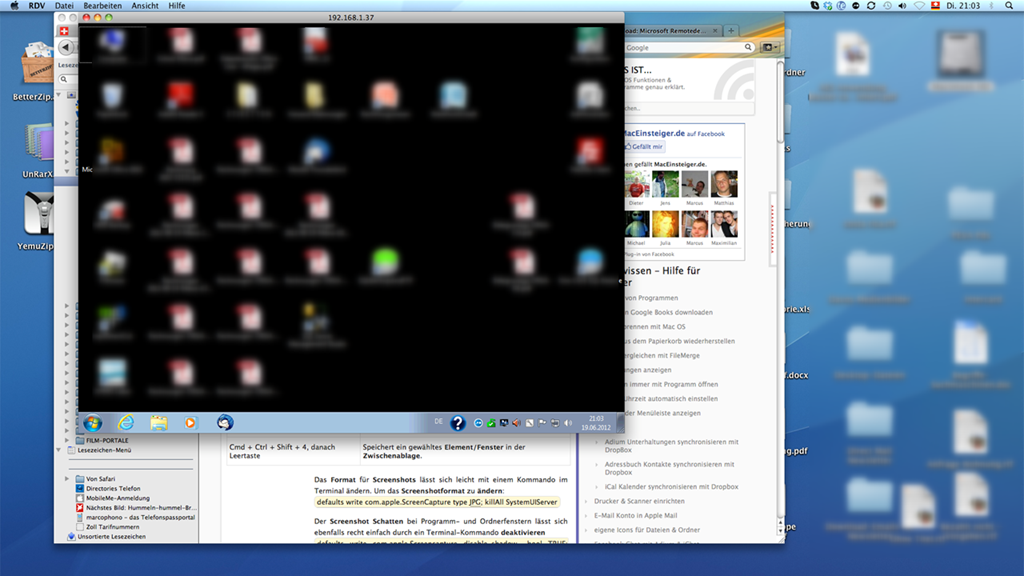Open Time Machine menu bar icon
1024x576 pixels.
(888, 5)
